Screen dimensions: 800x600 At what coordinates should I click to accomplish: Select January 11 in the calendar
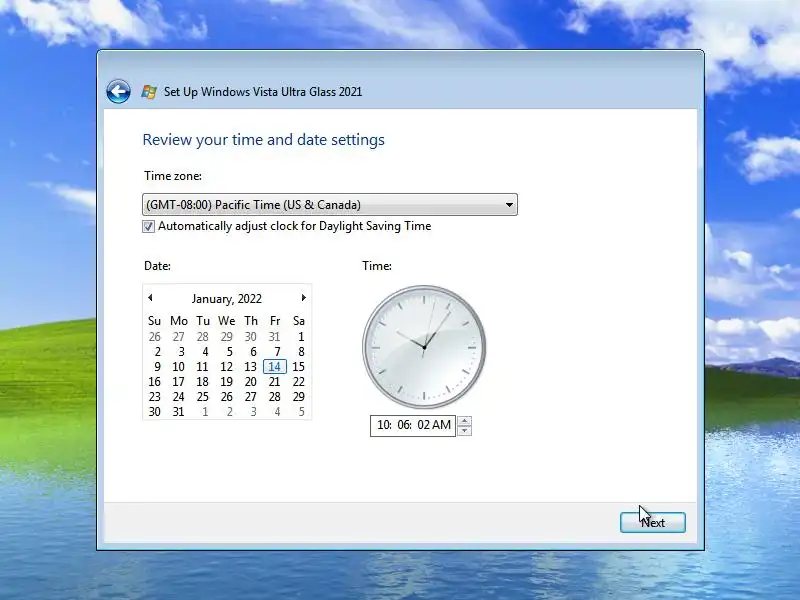point(203,366)
